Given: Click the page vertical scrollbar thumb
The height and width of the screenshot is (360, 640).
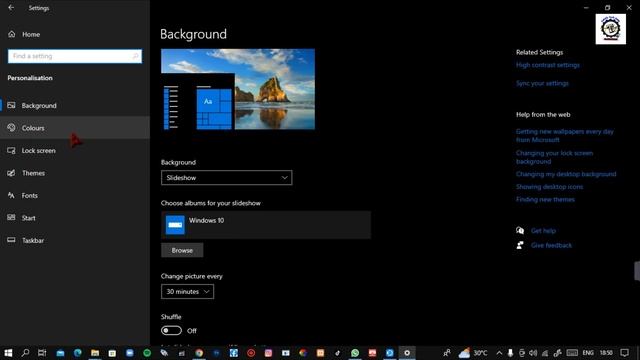Looking at the screenshot, I should coord(637,271).
